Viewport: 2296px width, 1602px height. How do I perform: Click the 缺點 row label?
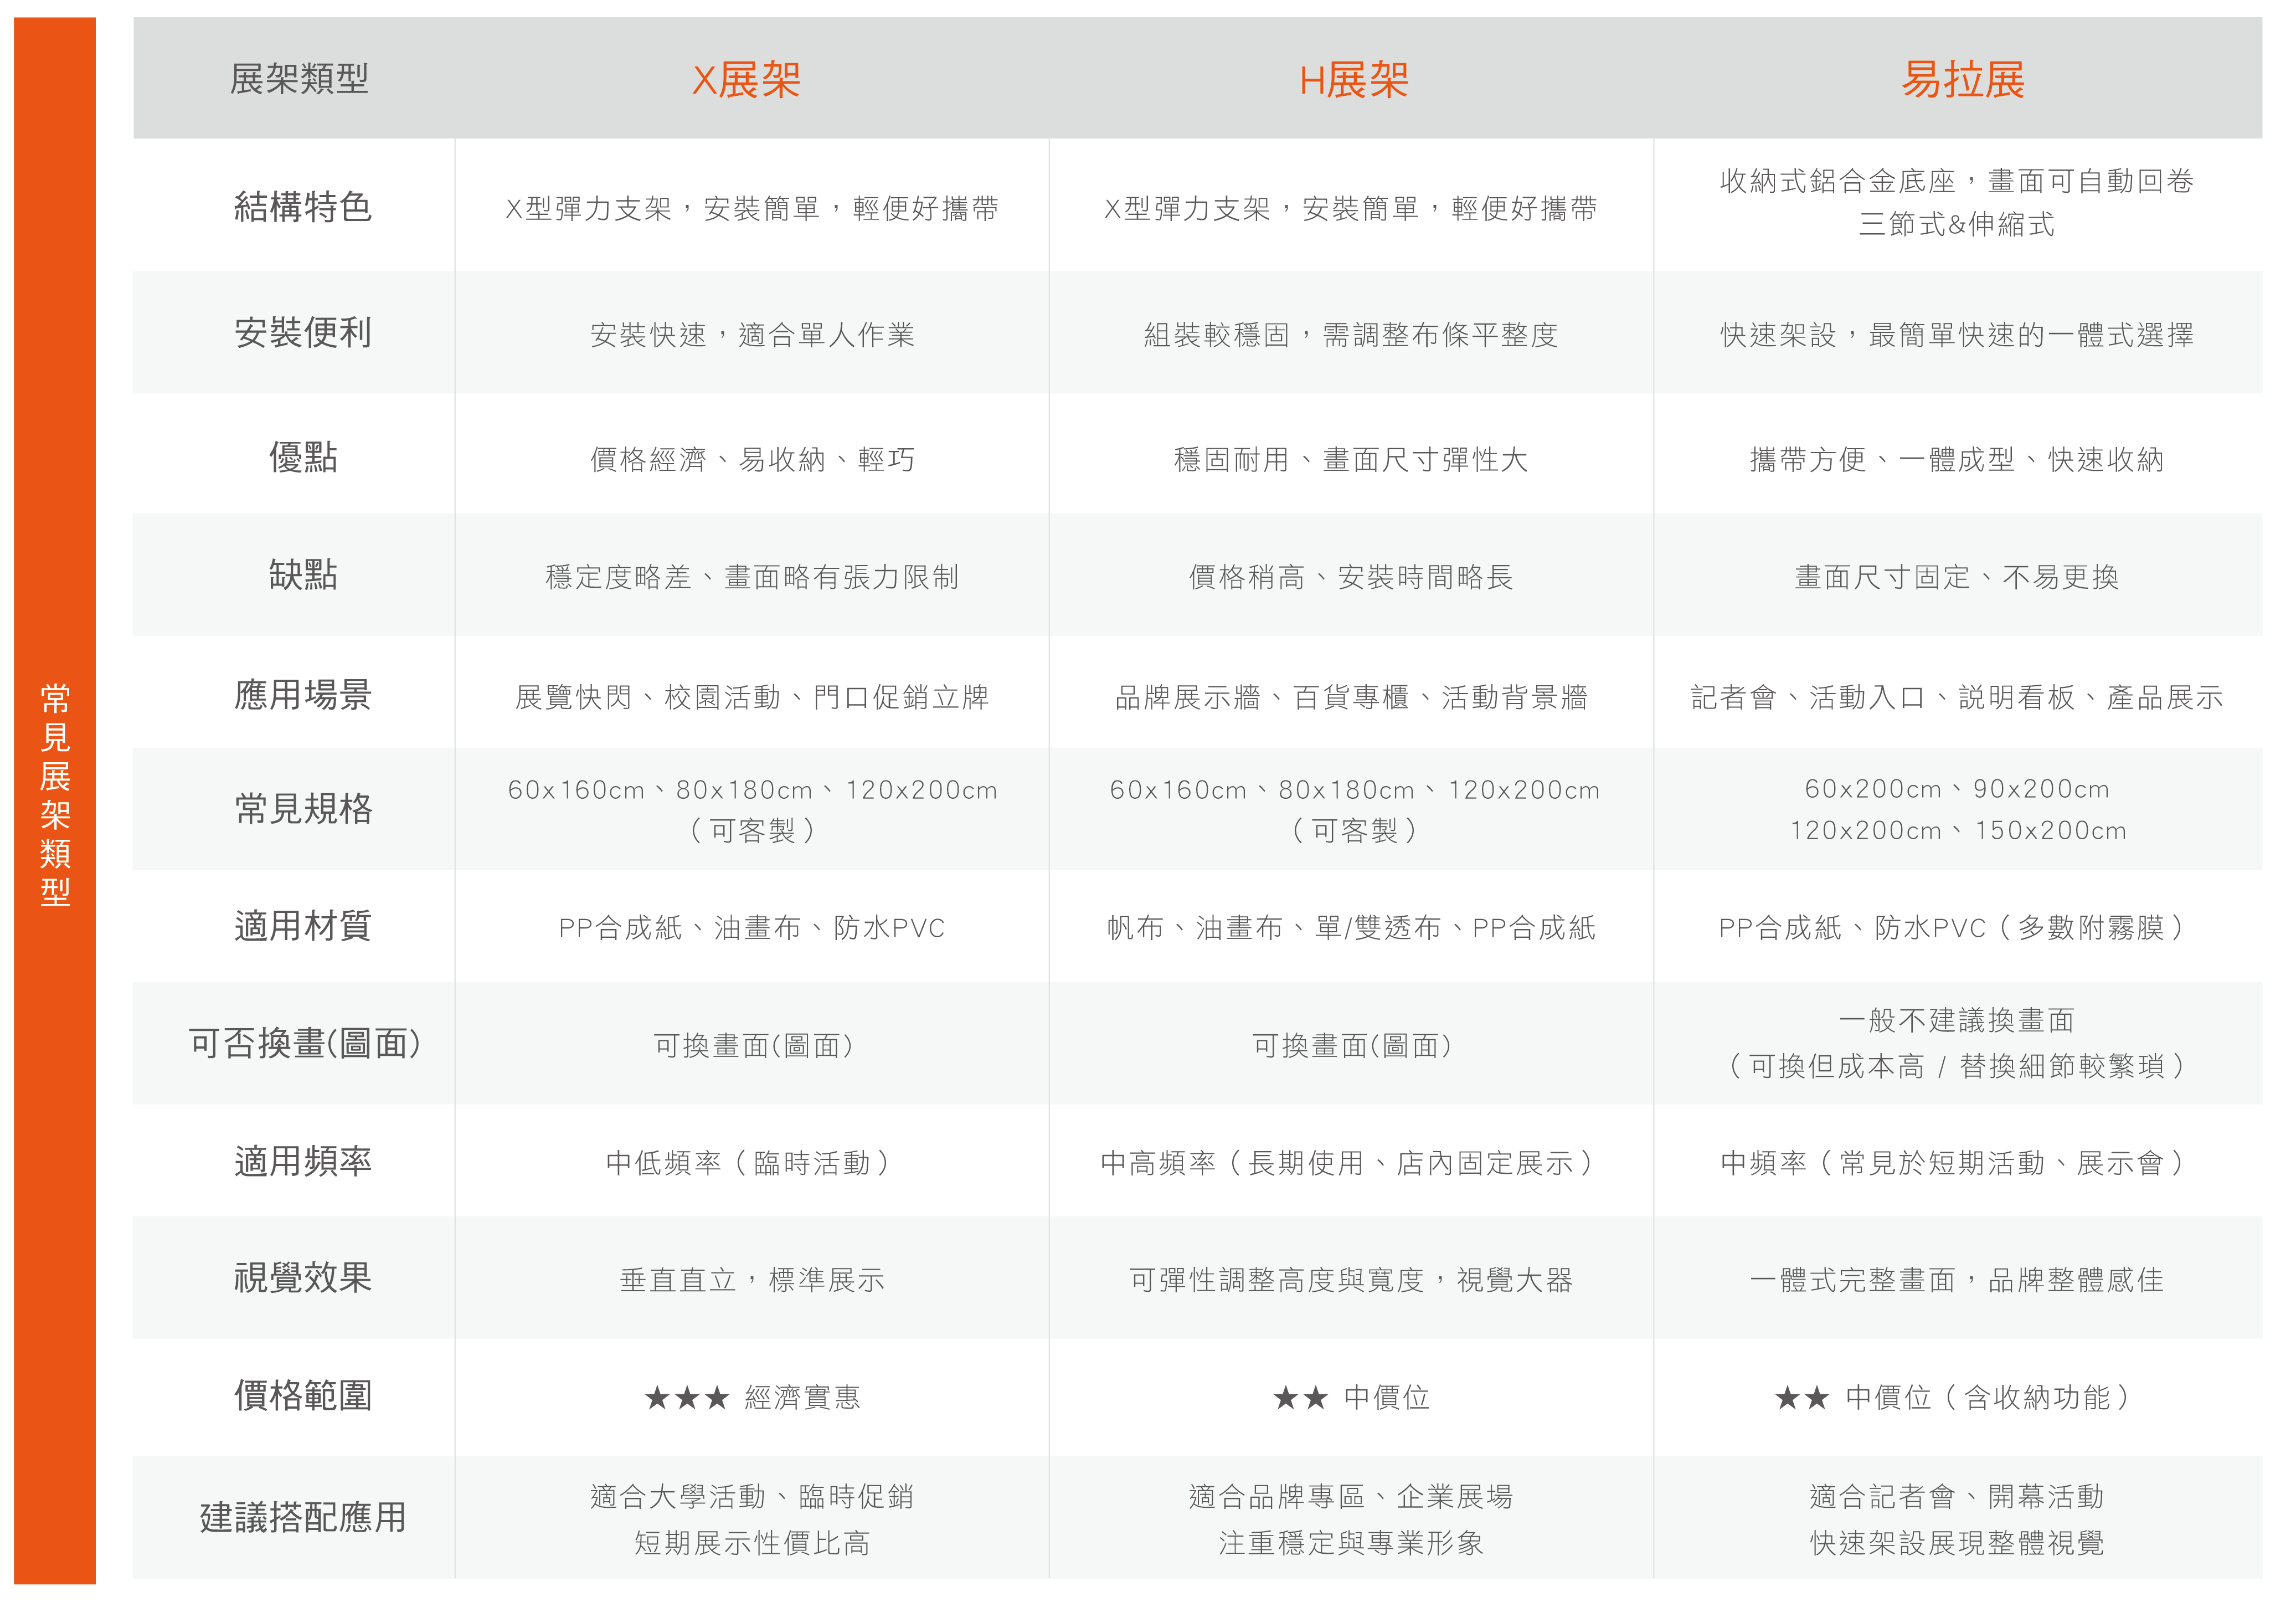coord(302,575)
